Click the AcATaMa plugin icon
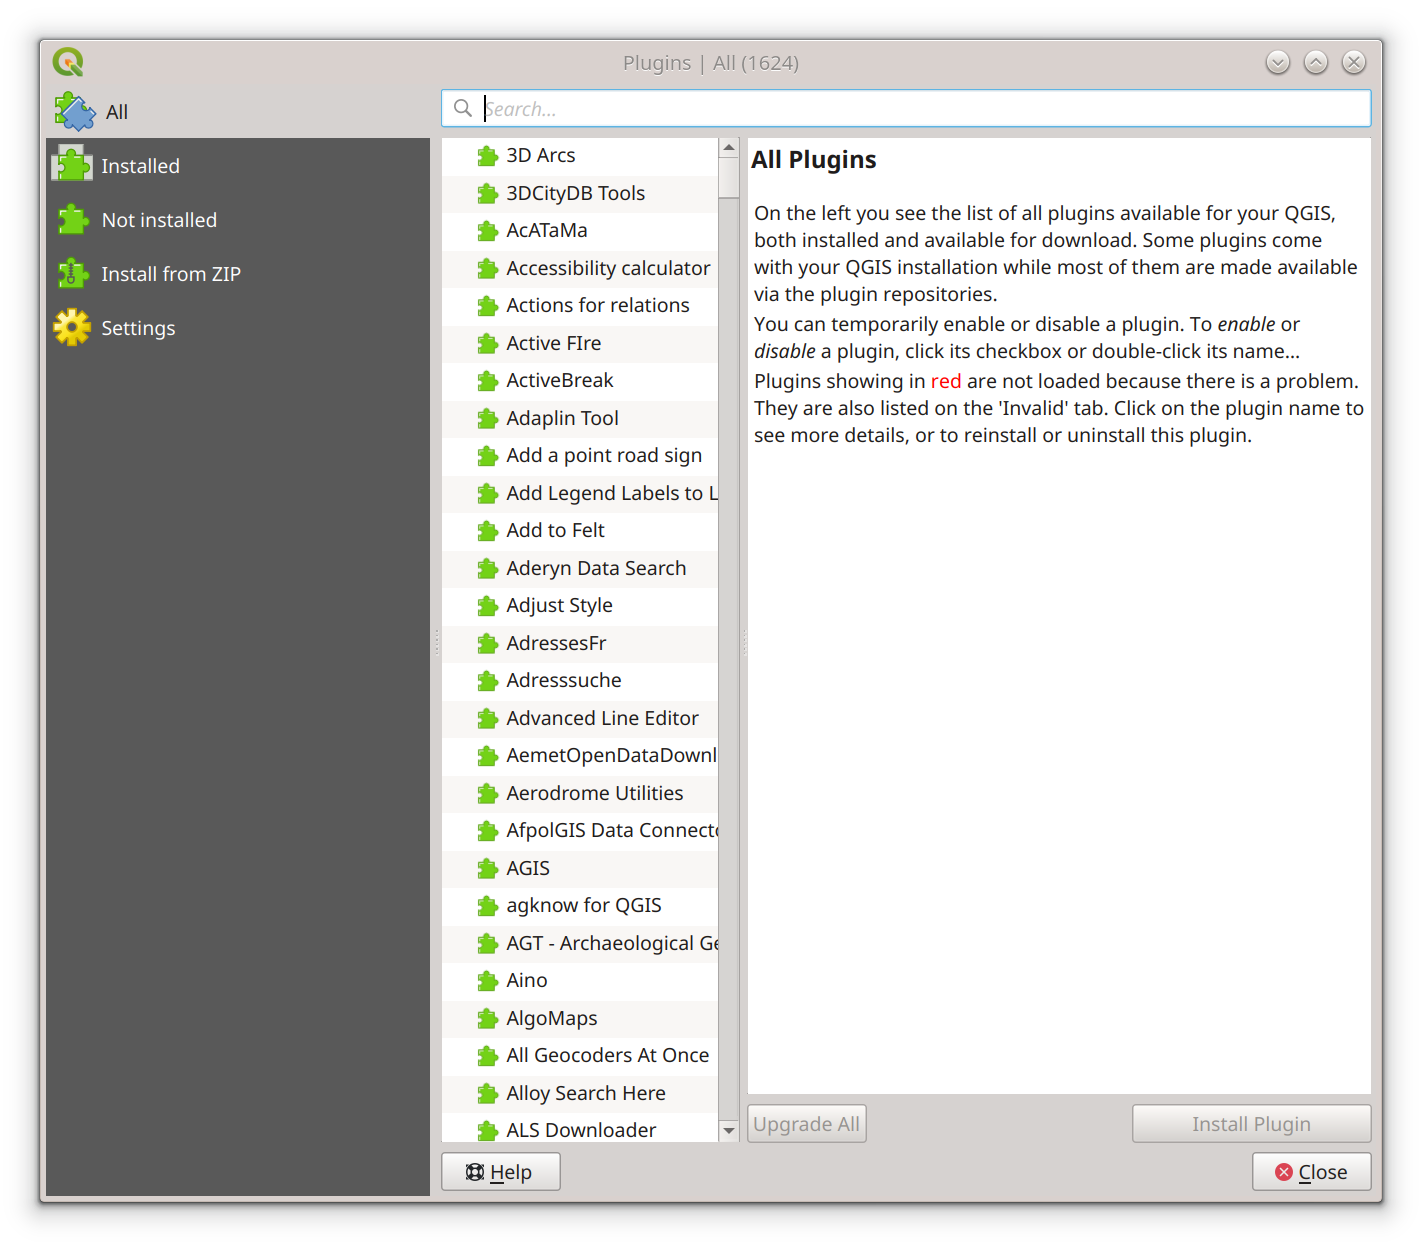 (x=487, y=231)
